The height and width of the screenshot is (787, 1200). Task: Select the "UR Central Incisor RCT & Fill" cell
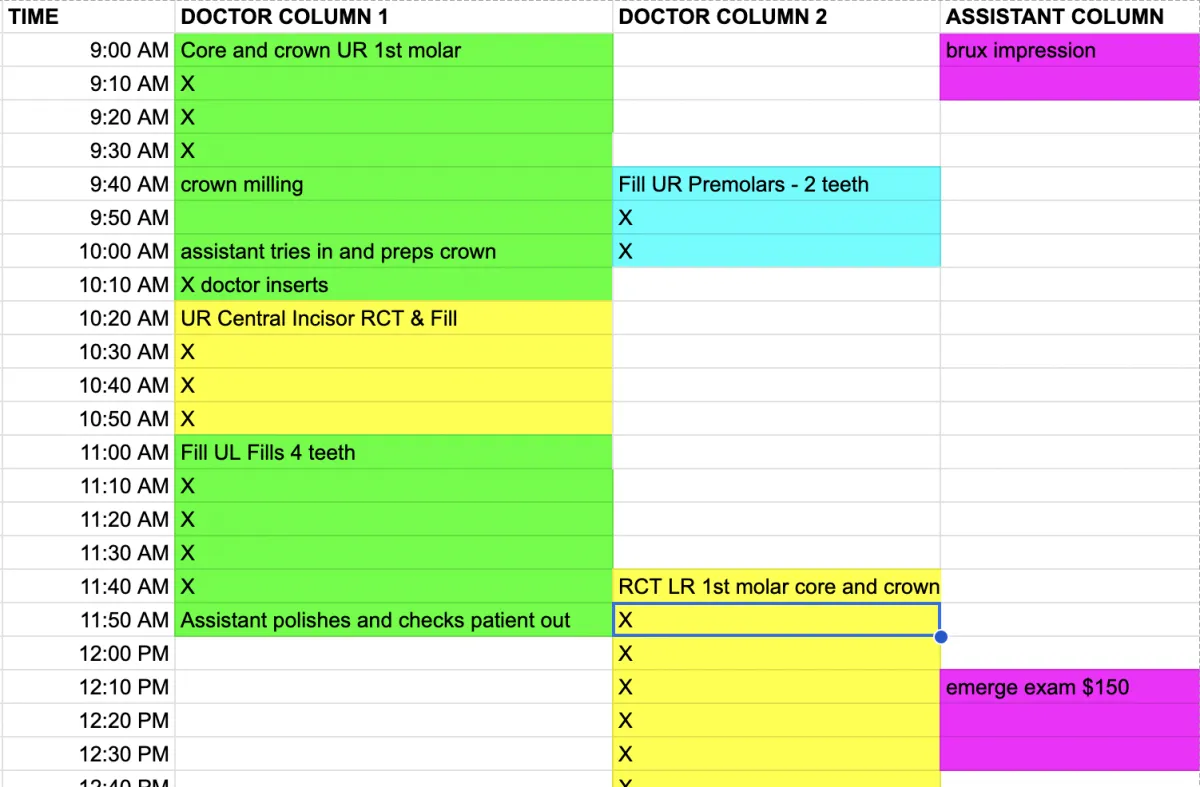point(393,318)
